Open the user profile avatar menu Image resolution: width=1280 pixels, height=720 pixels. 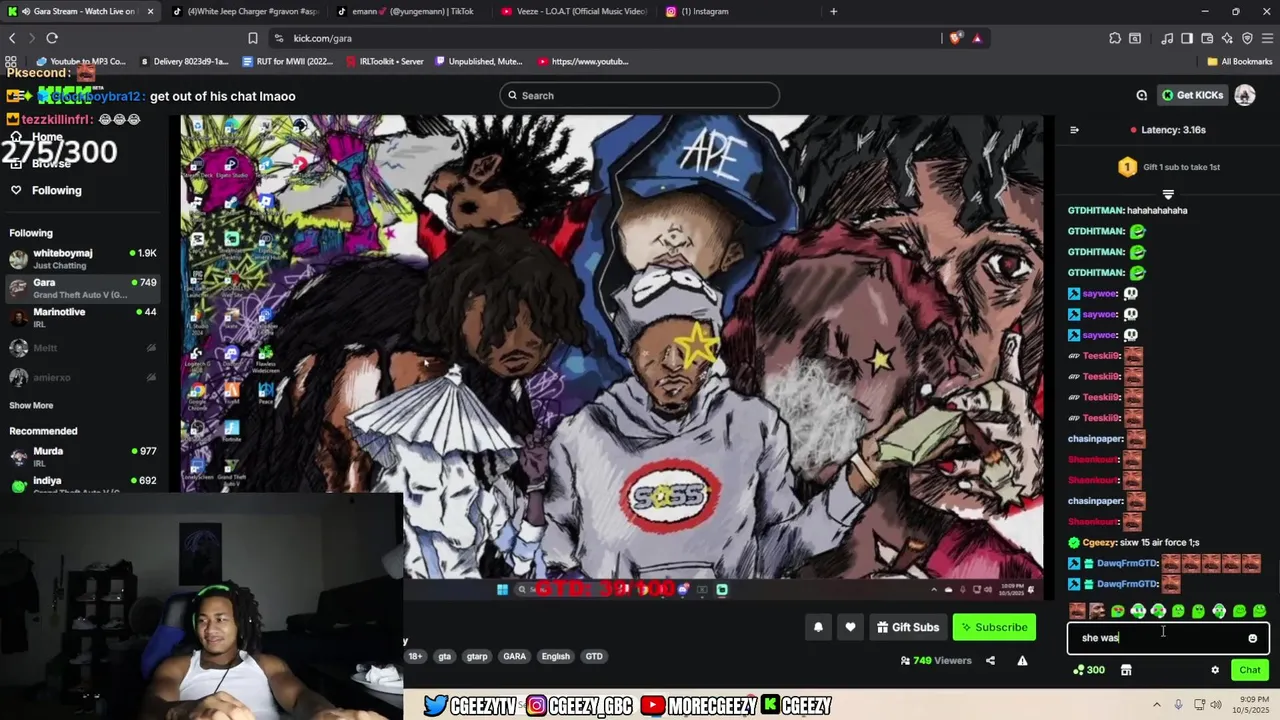pyautogui.click(x=1245, y=95)
